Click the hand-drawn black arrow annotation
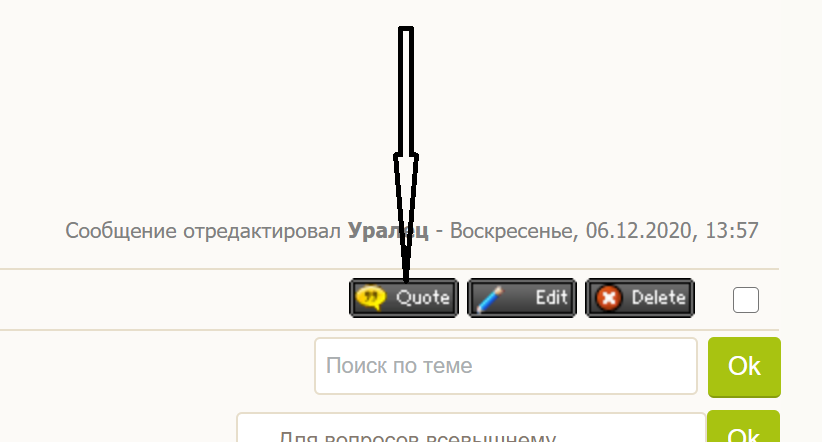Viewport: 822px width, 442px height. 406,152
